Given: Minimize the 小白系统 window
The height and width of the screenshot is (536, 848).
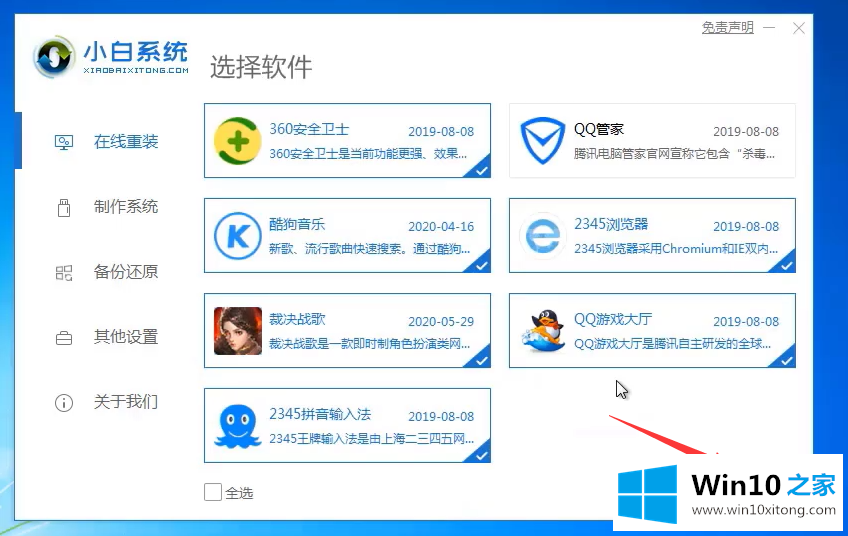Looking at the screenshot, I should [769, 28].
